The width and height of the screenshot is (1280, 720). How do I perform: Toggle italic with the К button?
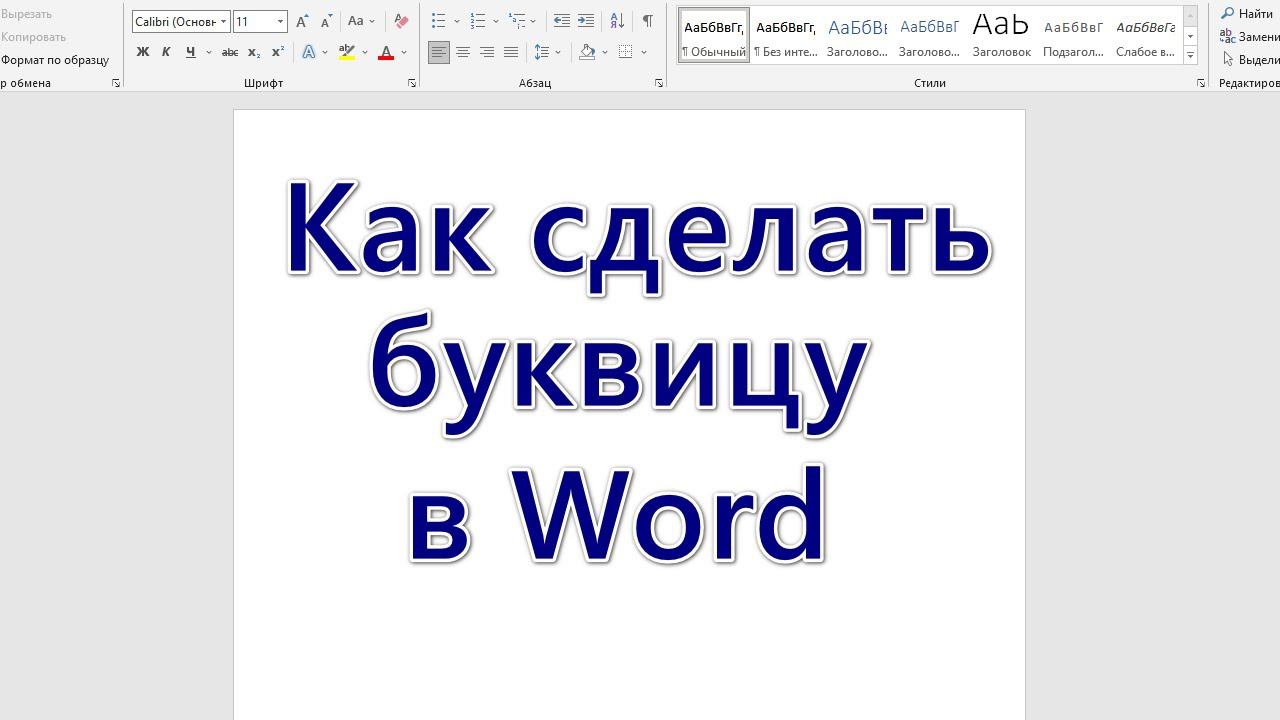coord(166,52)
